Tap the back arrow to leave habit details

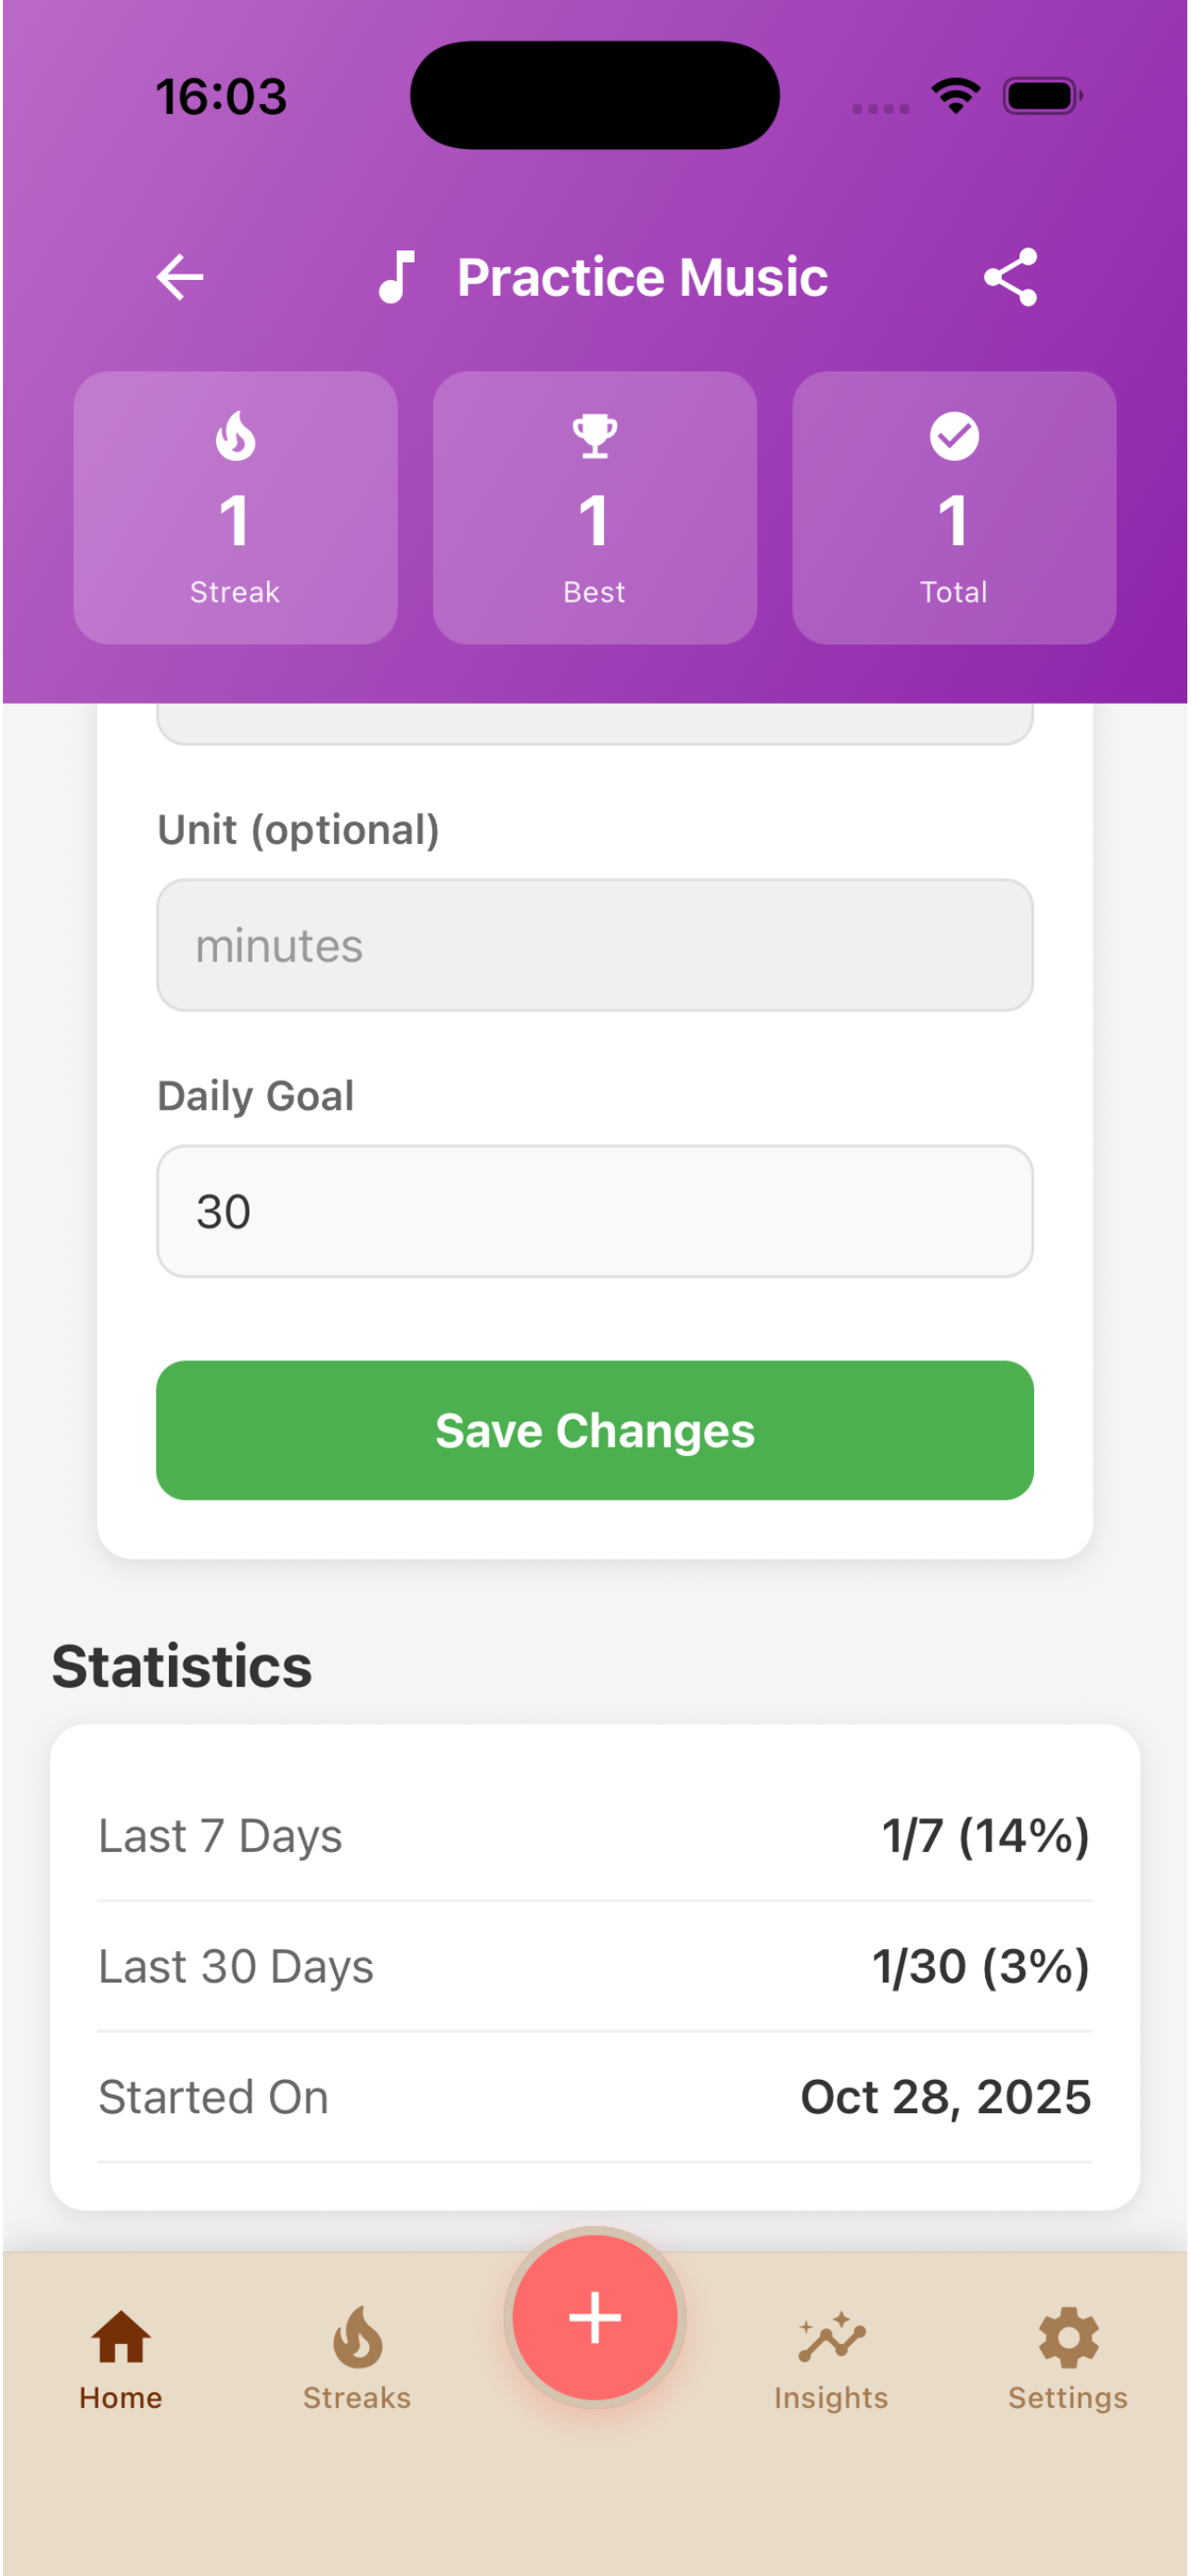tap(179, 277)
